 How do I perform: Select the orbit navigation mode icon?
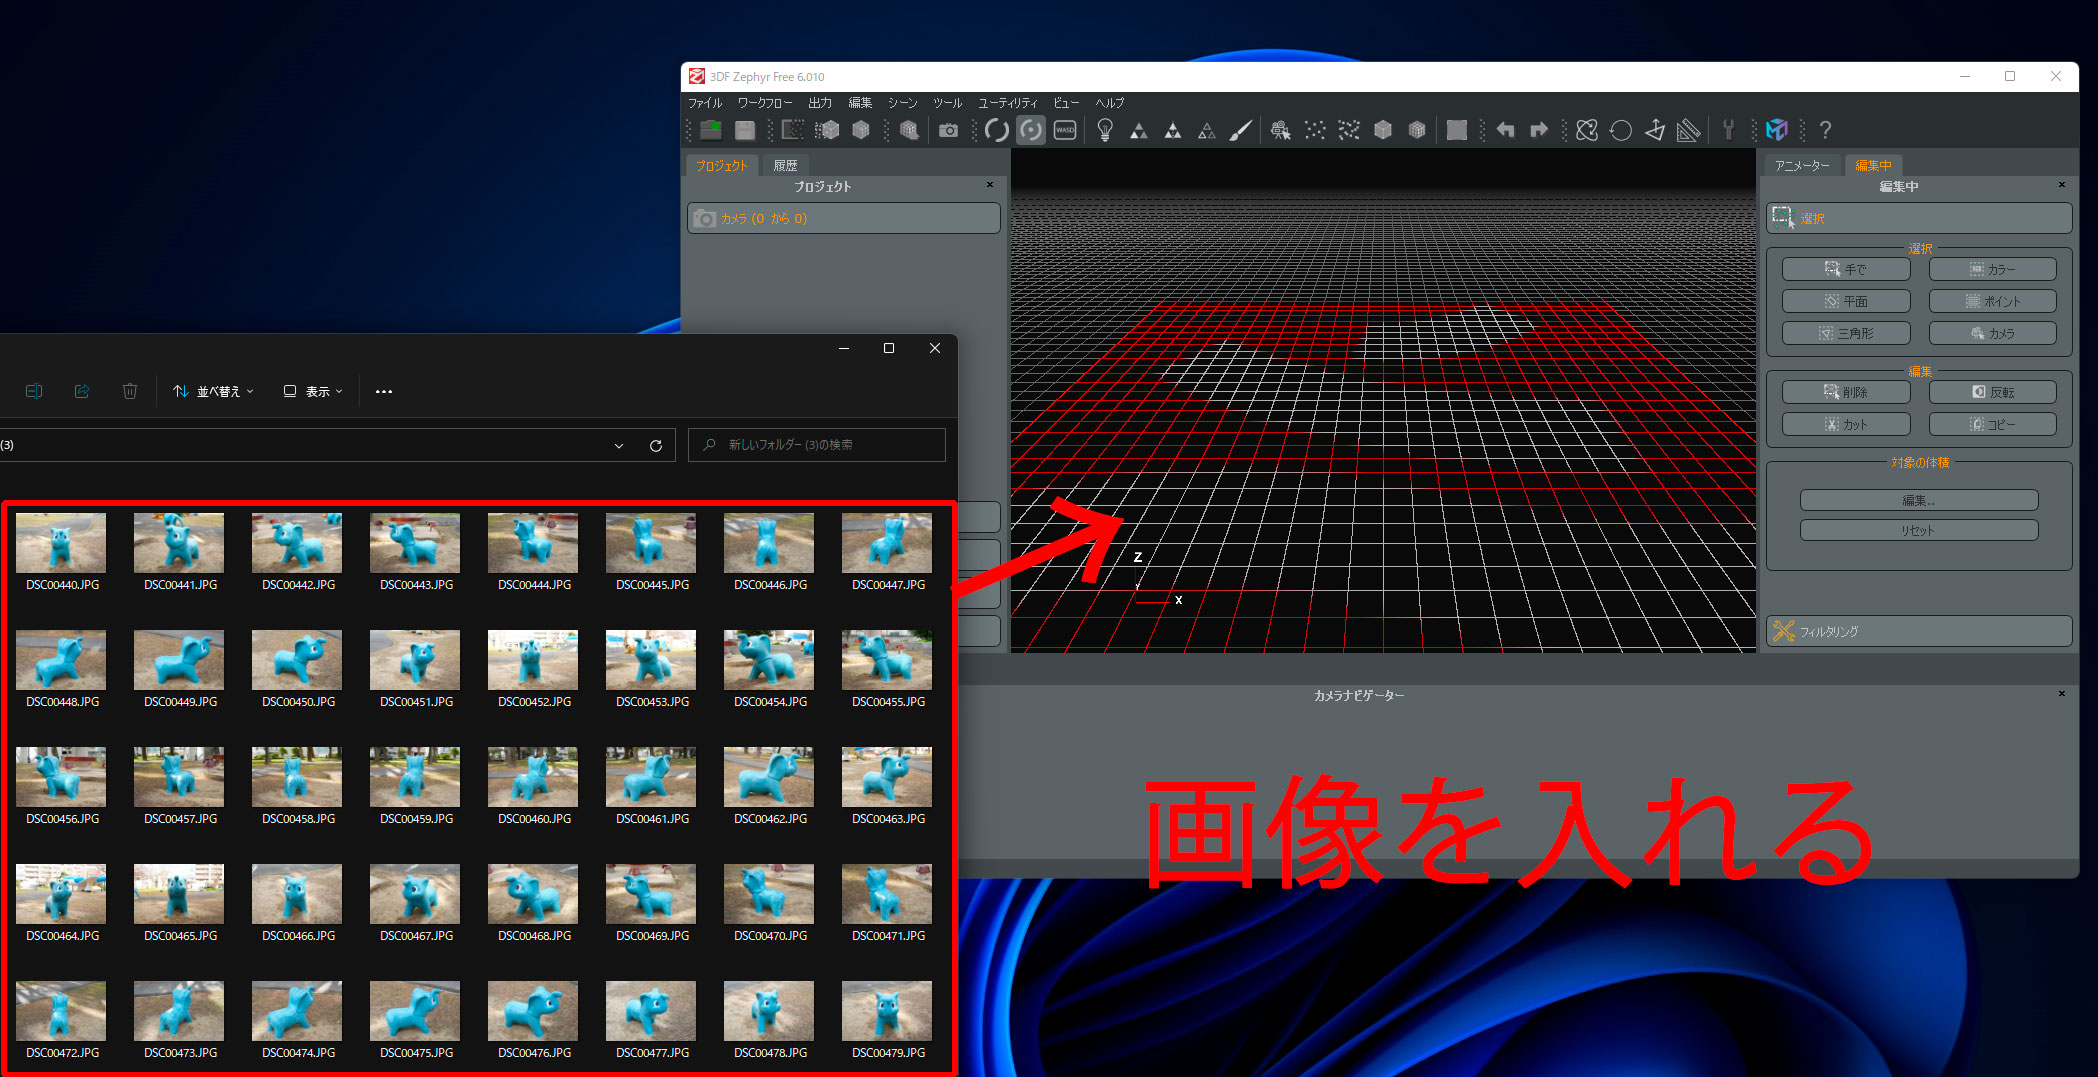point(997,130)
